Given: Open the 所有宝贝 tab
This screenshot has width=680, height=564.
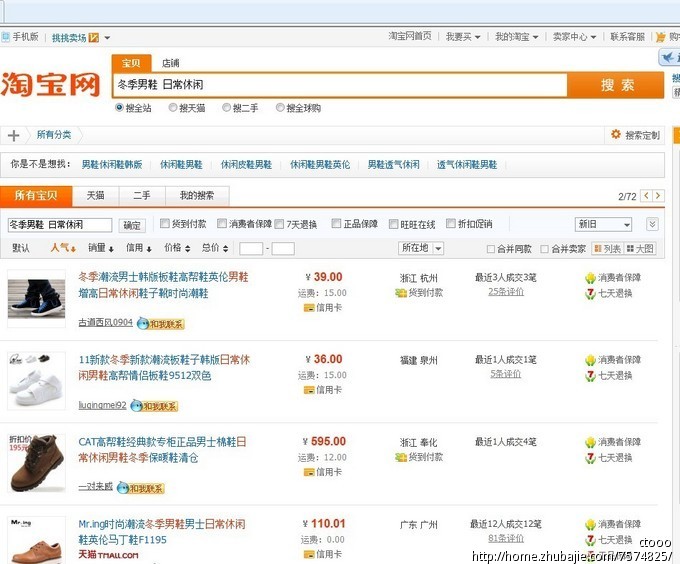Looking at the screenshot, I should (36, 196).
